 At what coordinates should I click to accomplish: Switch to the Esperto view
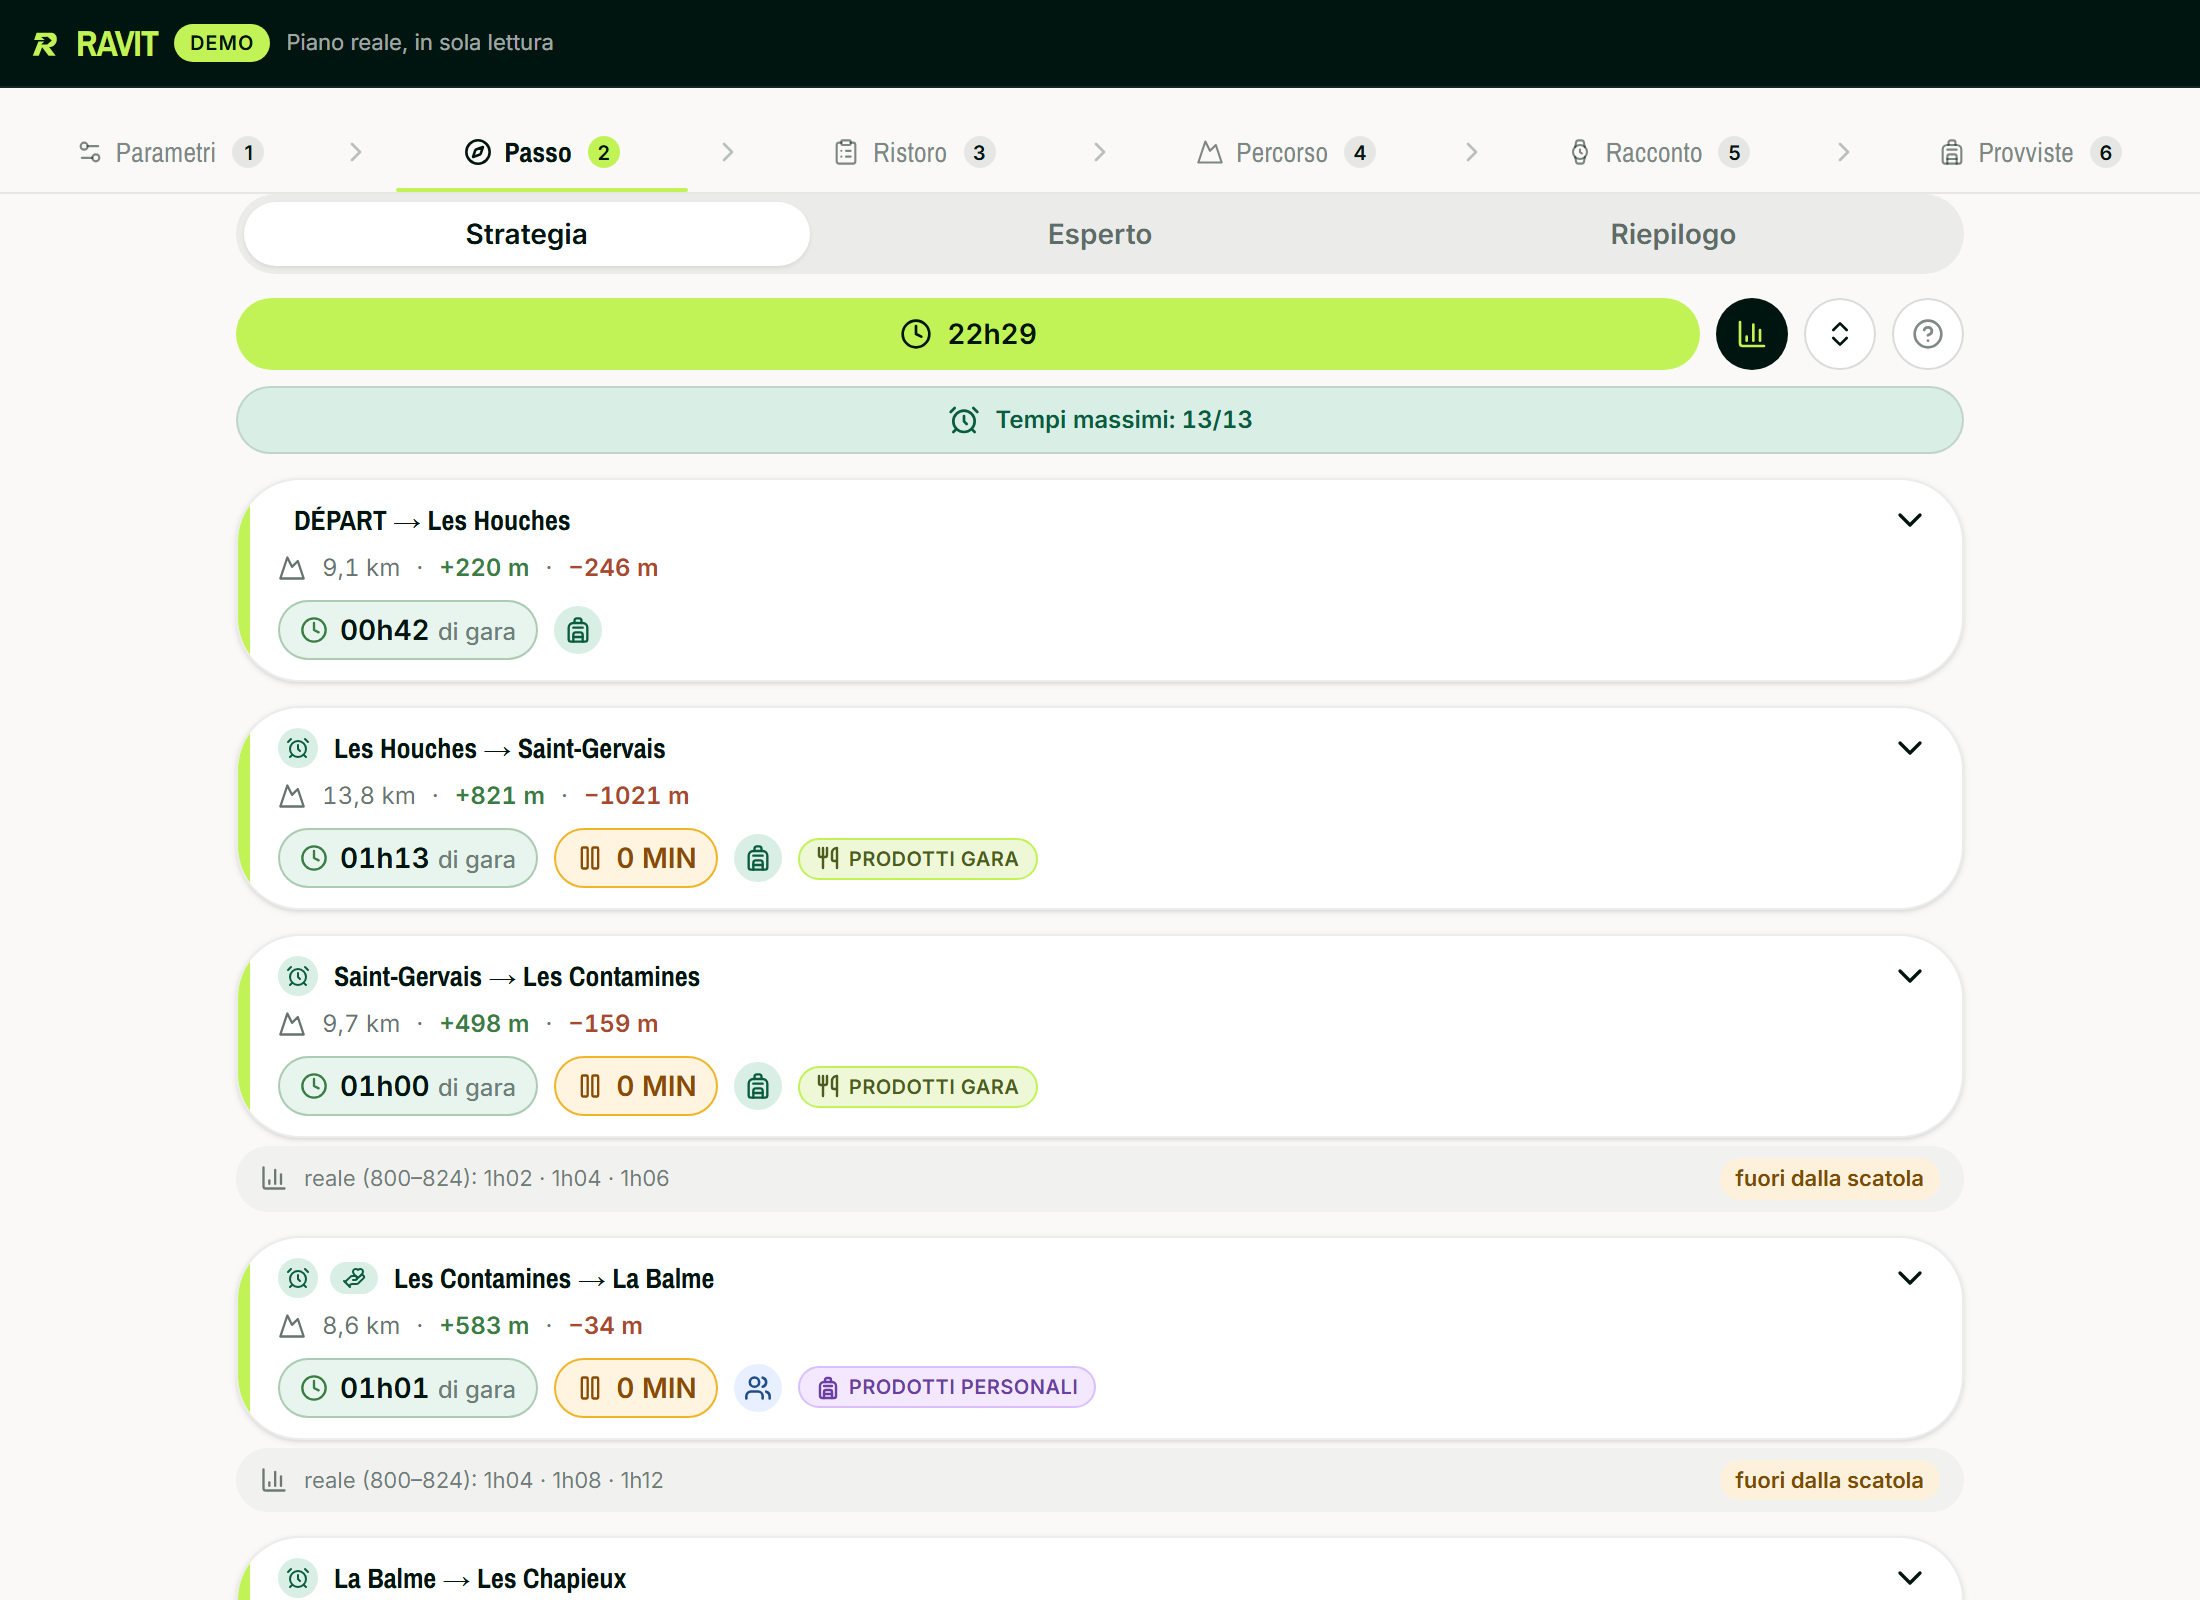[1099, 234]
